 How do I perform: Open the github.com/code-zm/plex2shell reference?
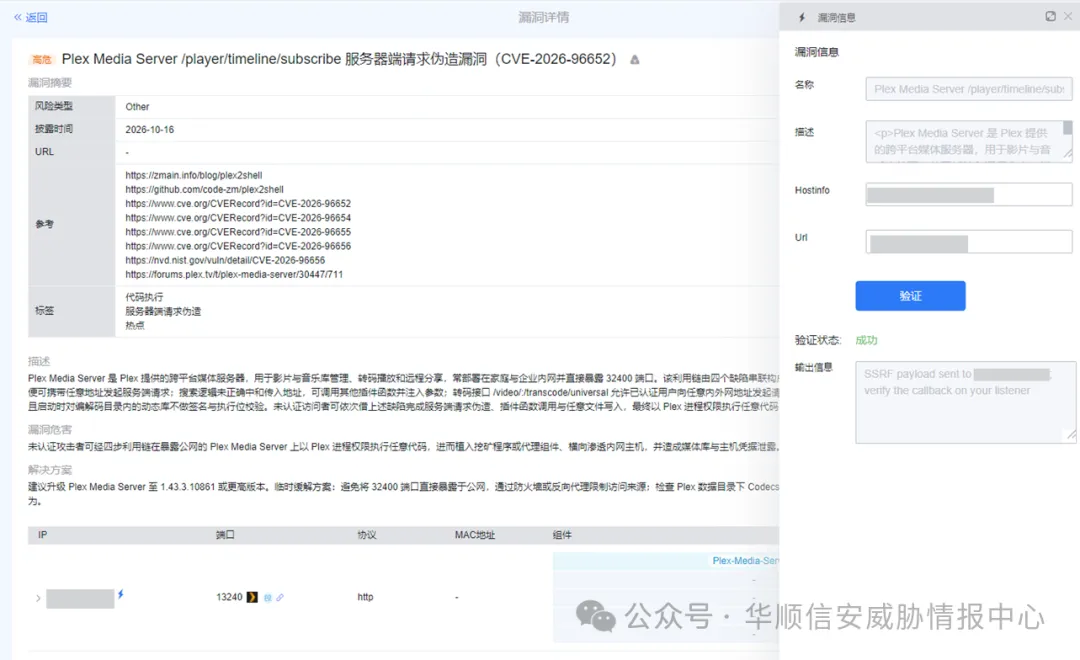click(x=205, y=189)
